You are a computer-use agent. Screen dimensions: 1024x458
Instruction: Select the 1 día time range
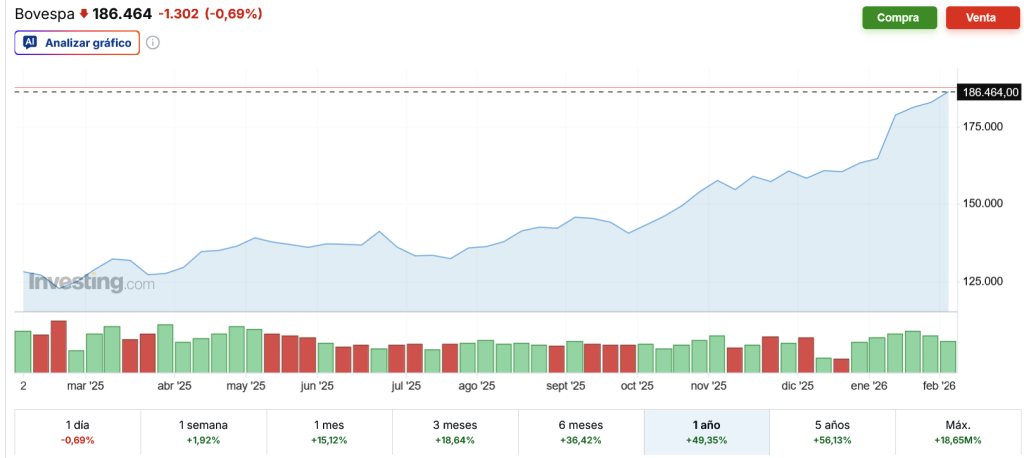pos(78,432)
